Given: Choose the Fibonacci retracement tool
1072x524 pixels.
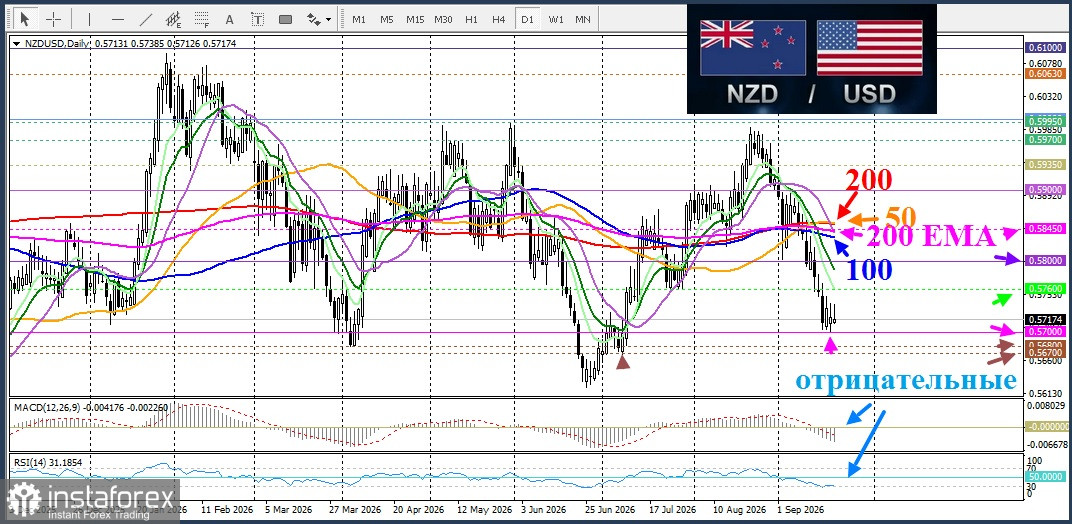Looking at the screenshot, I should pyautogui.click(x=201, y=18).
